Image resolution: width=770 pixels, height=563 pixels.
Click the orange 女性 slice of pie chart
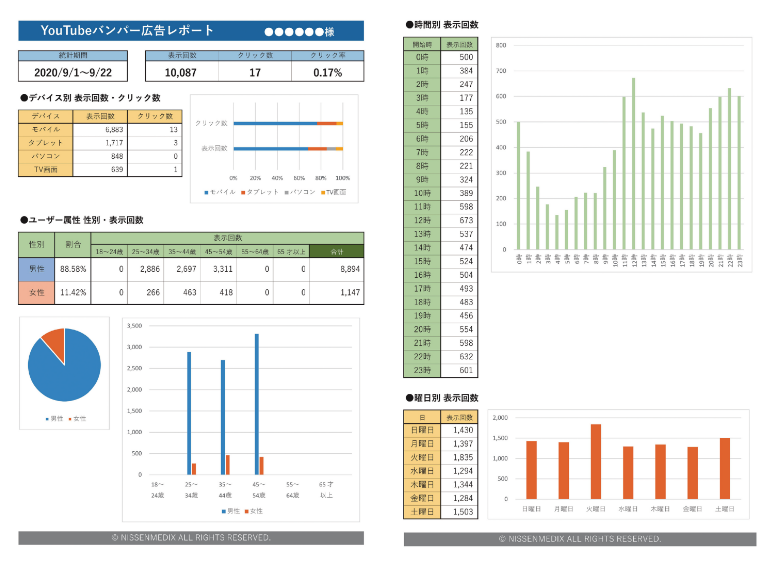(x=52, y=343)
